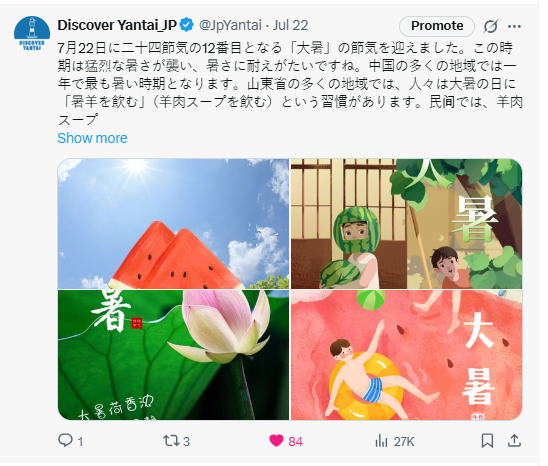Click the Discover Yantai_JP account name

tap(117, 25)
